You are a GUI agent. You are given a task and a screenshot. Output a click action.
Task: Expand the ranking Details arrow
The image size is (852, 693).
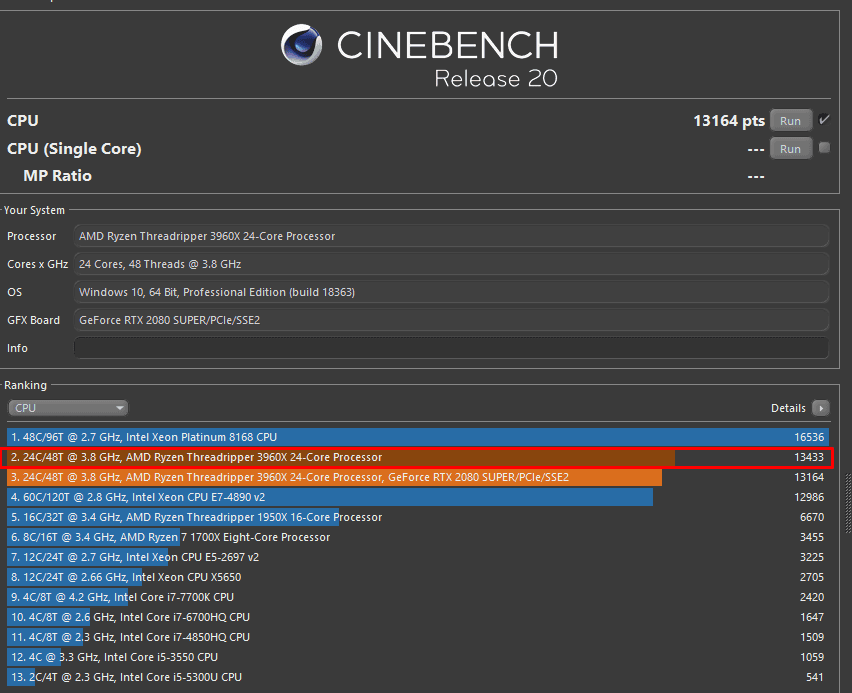pyautogui.click(x=820, y=408)
